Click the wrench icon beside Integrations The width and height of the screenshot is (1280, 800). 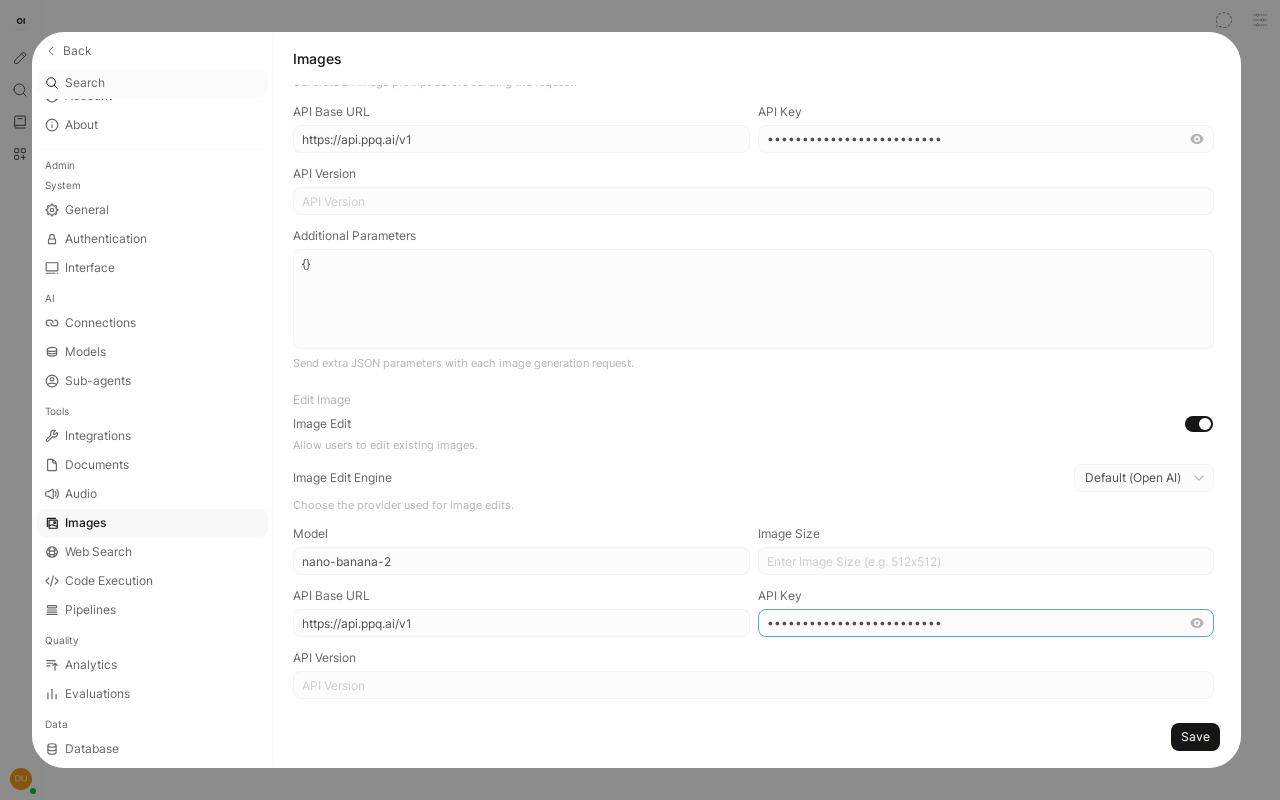point(52,436)
